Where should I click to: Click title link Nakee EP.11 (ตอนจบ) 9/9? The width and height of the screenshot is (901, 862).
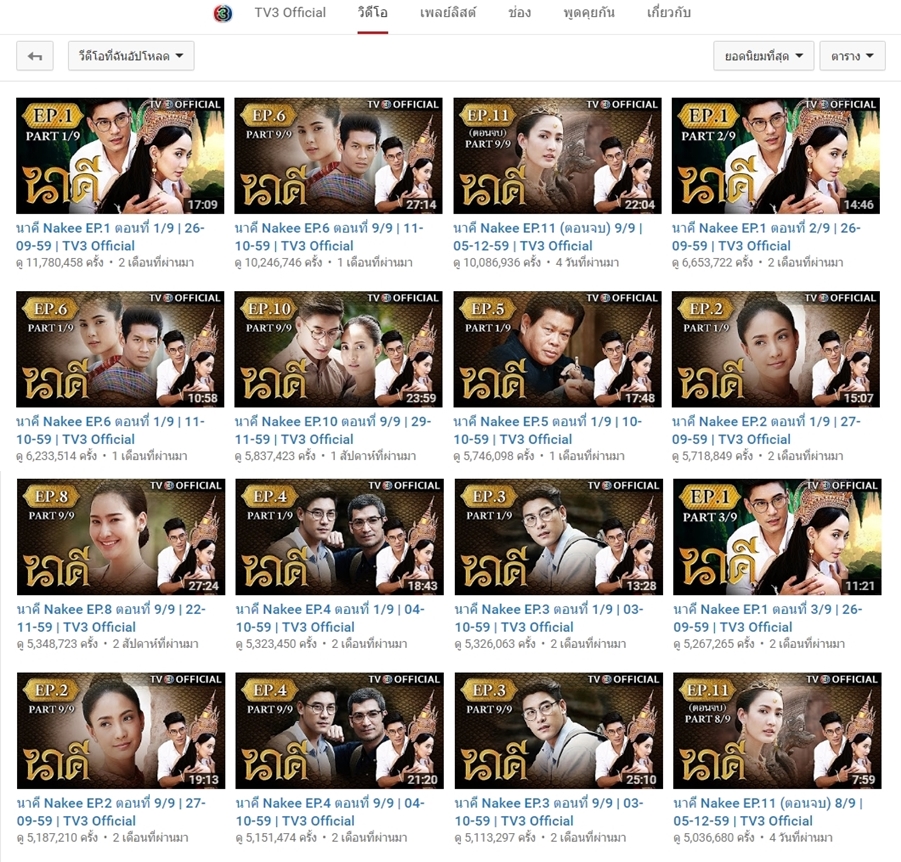point(548,237)
